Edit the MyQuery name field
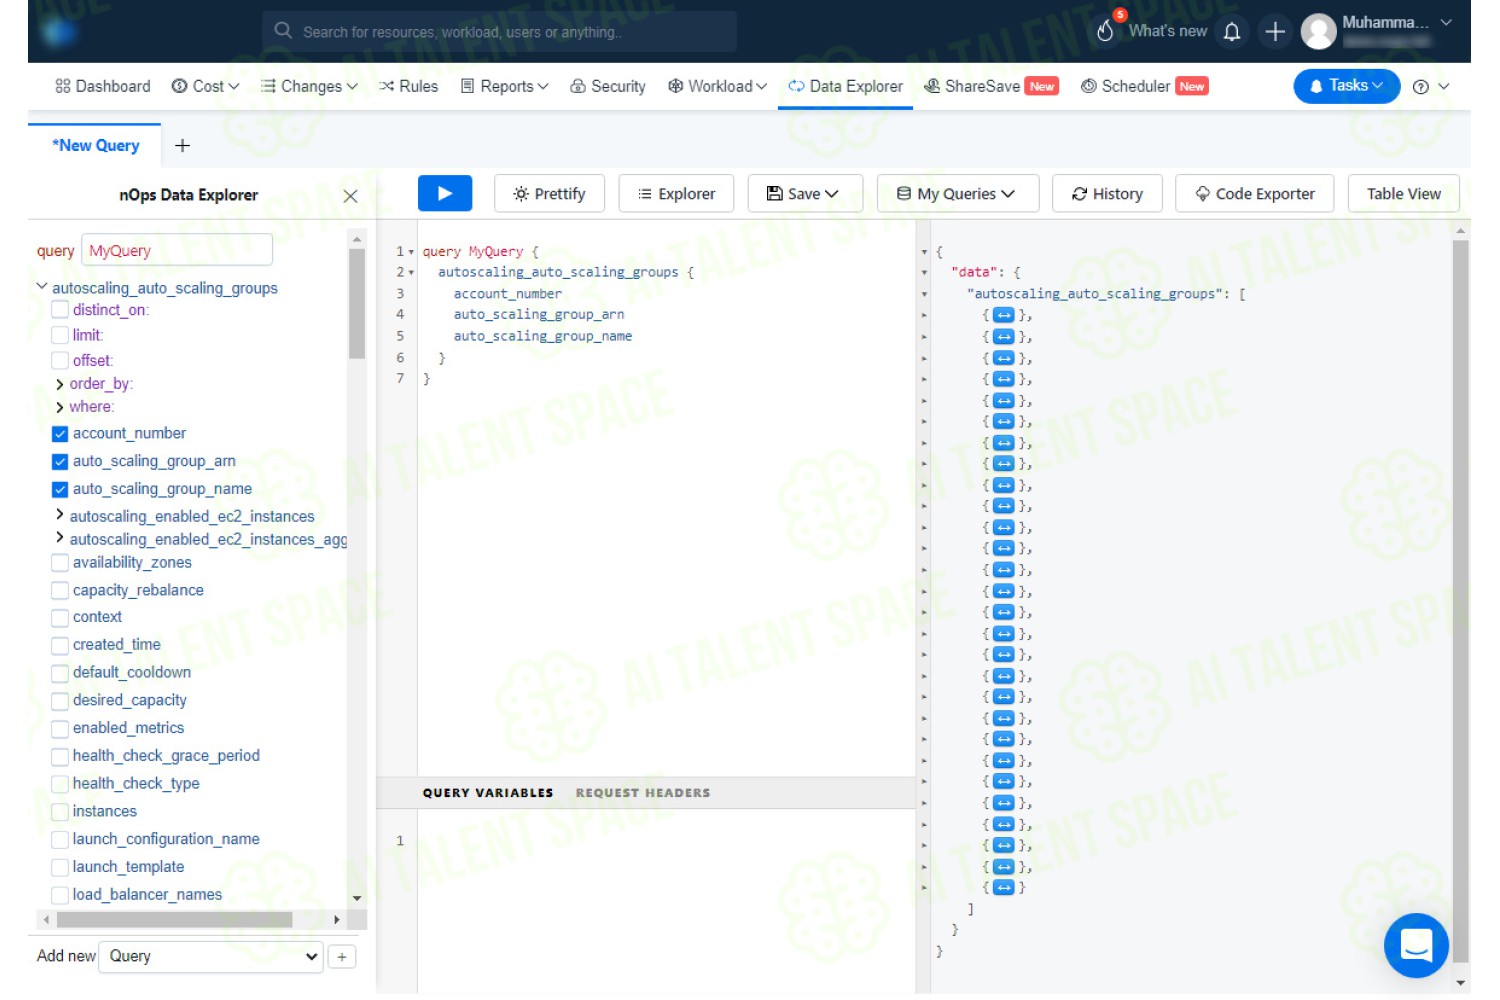 (177, 251)
